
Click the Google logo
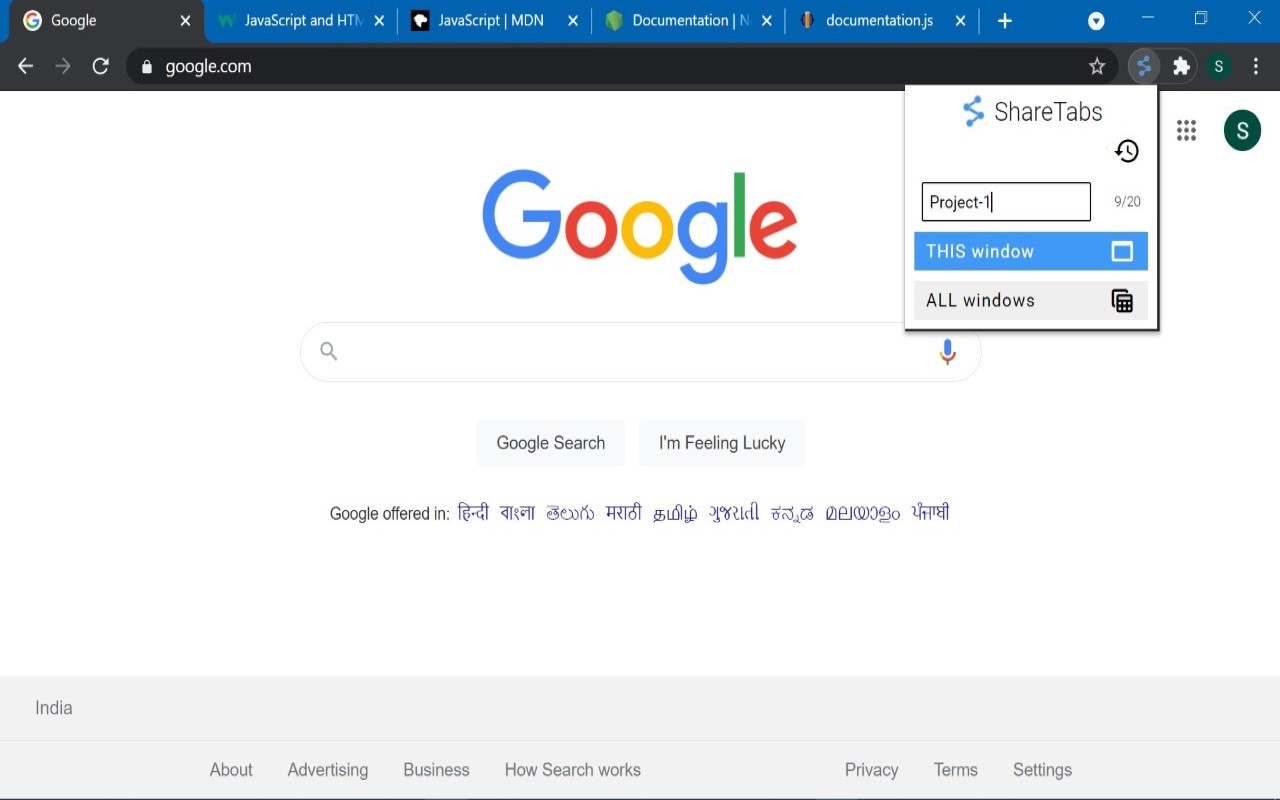pyautogui.click(x=640, y=226)
